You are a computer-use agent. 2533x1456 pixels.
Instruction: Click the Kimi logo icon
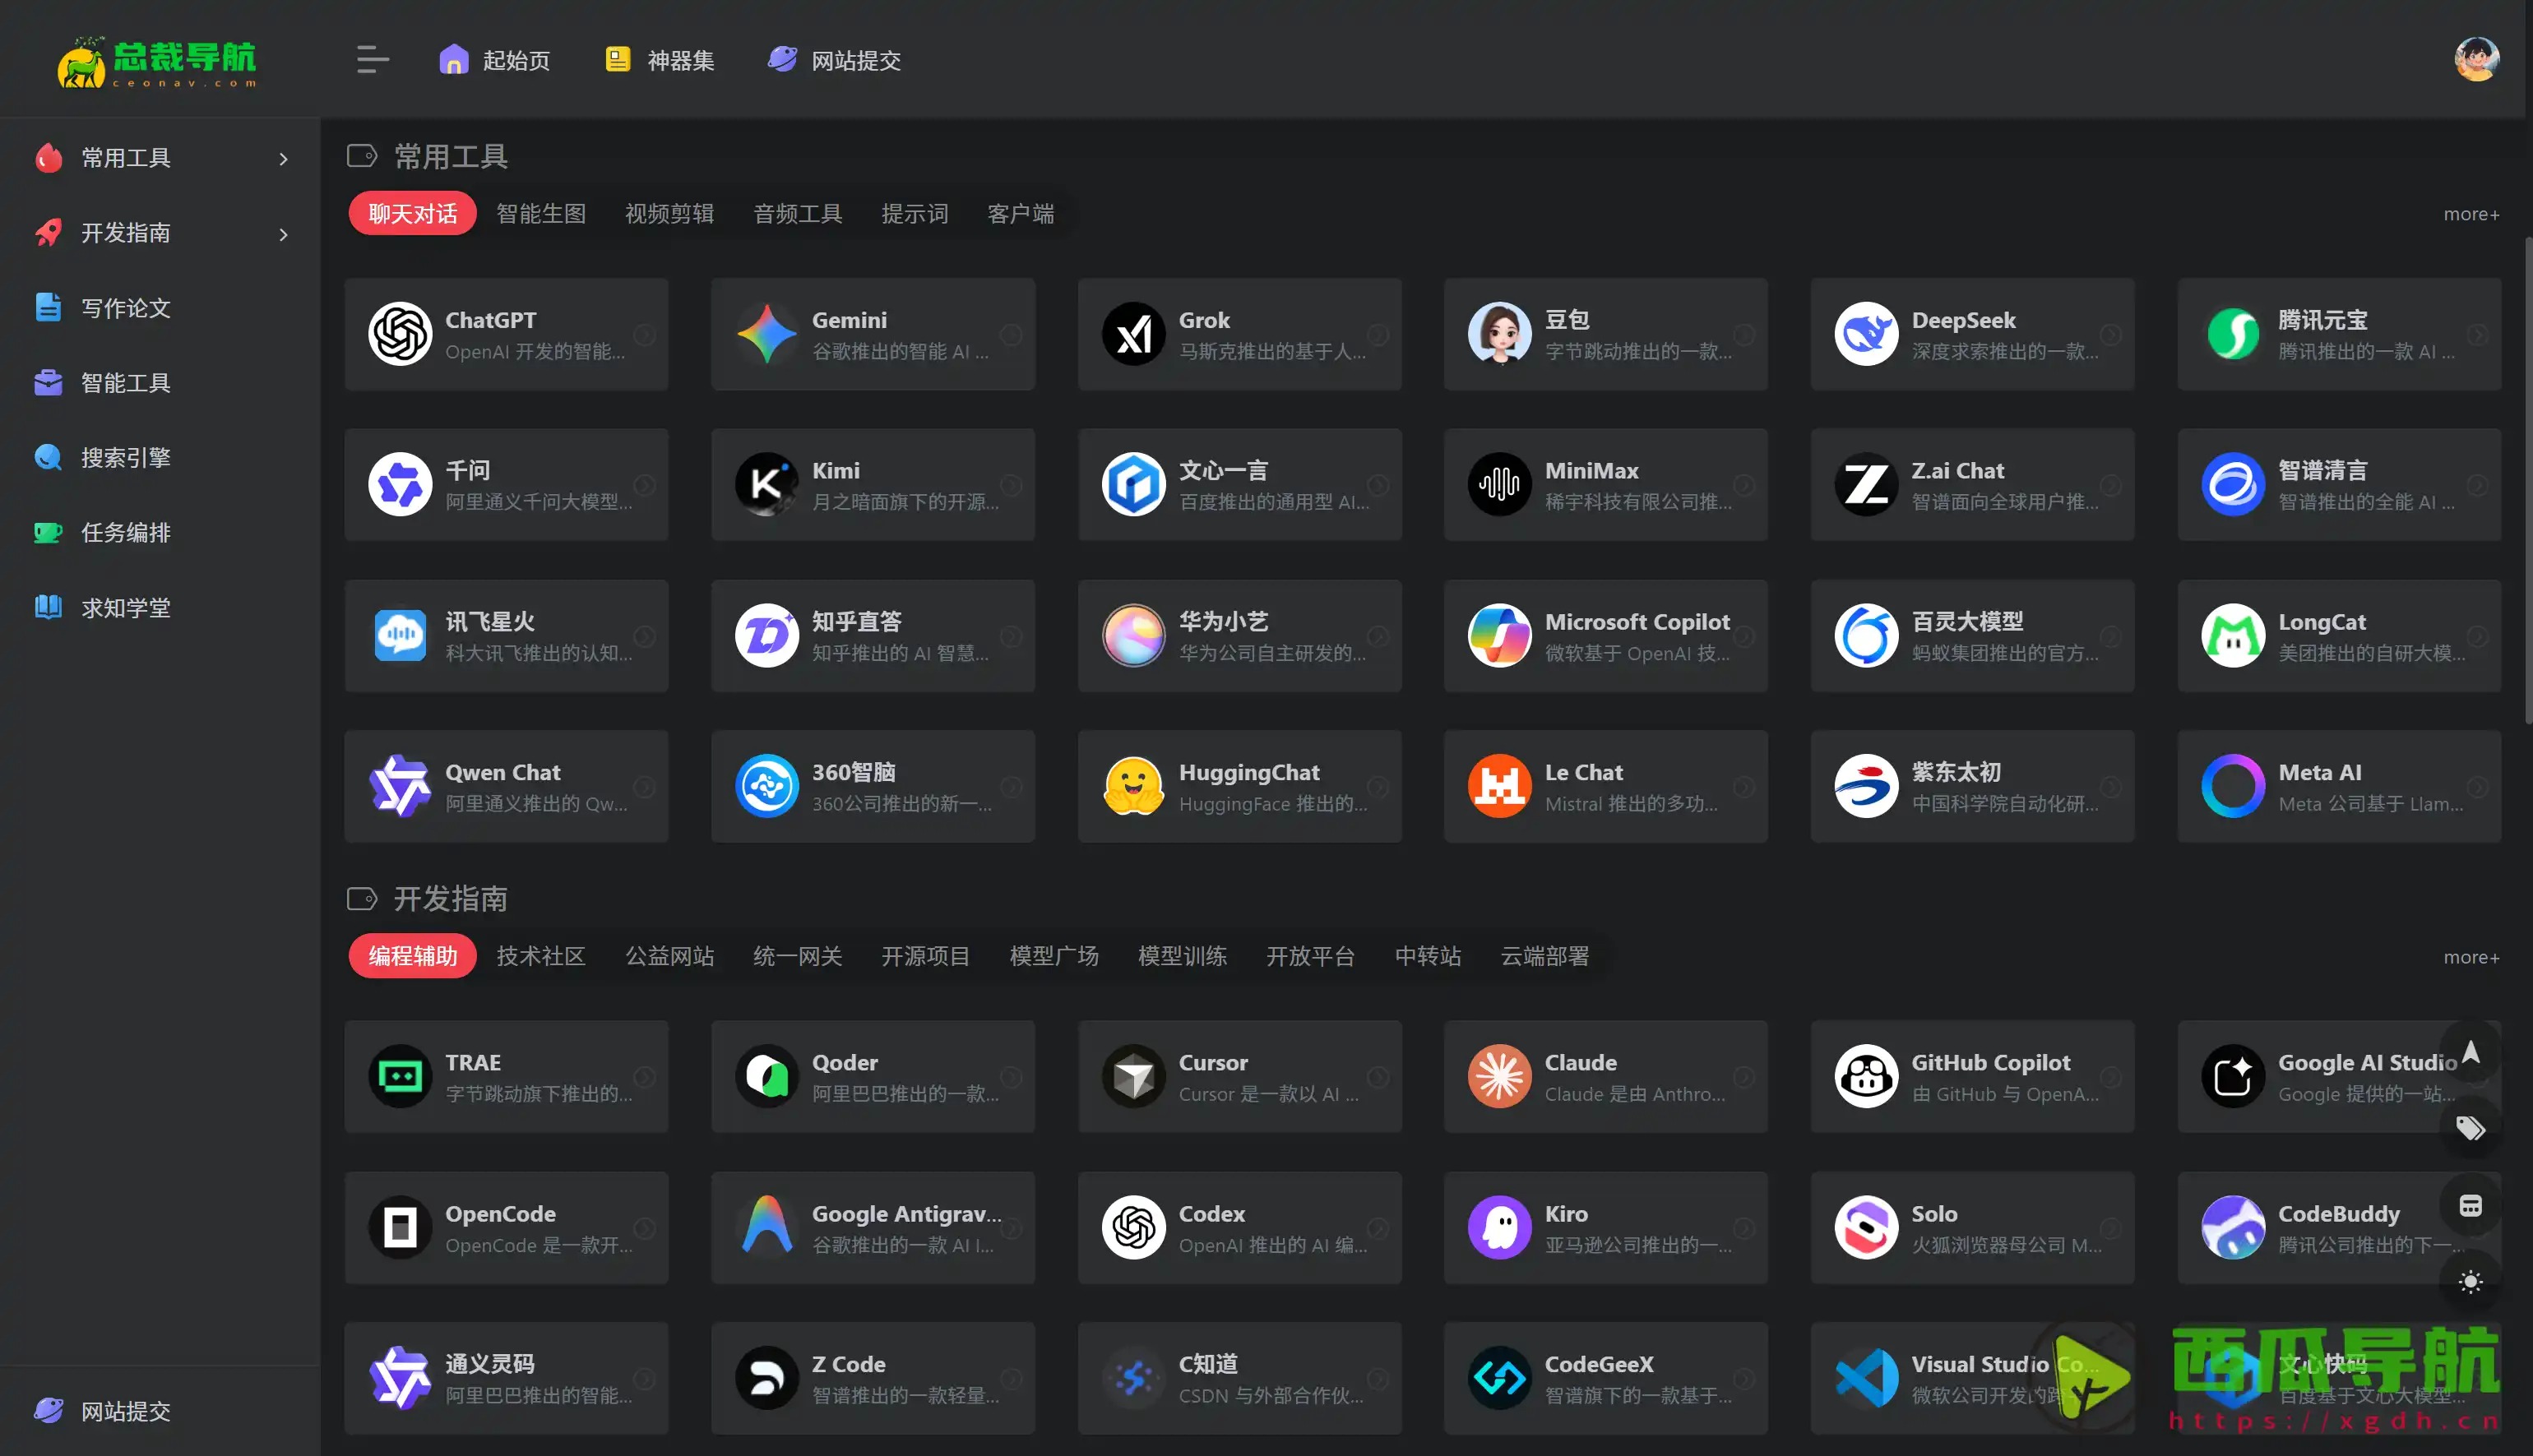[x=766, y=485]
